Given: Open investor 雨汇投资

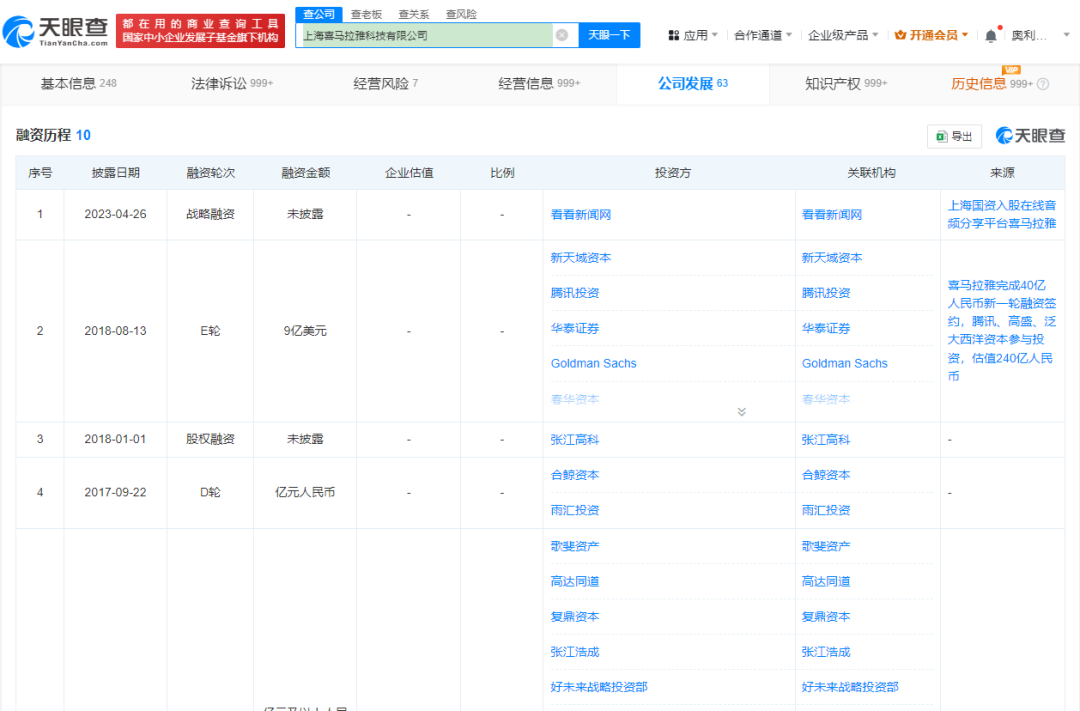Looking at the screenshot, I should point(575,511).
